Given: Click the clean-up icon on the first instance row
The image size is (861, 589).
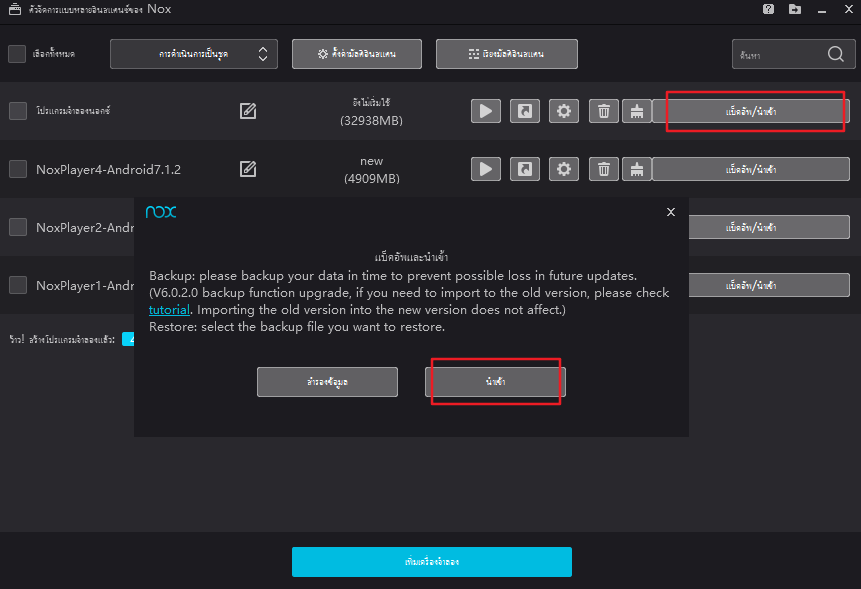Looking at the screenshot, I should pyautogui.click(x=637, y=111).
